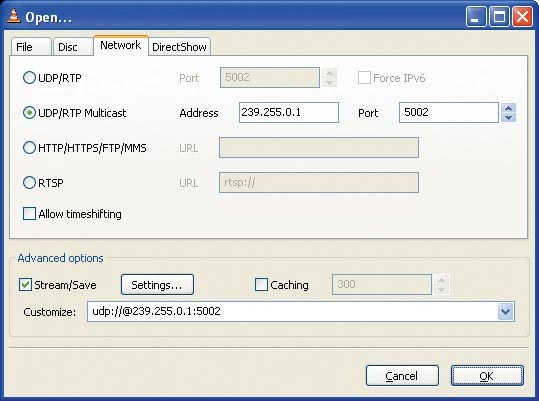
Task: Click the multicast Address field 239.255.0.1
Action: coord(289,112)
